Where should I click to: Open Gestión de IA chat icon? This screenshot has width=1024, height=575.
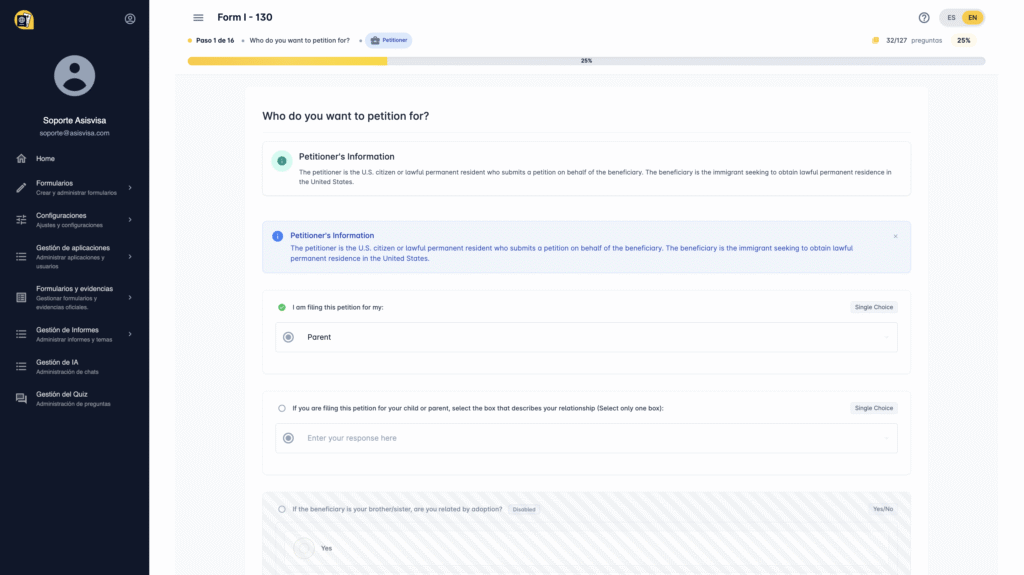pyautogui.click(x=21, y=367)
